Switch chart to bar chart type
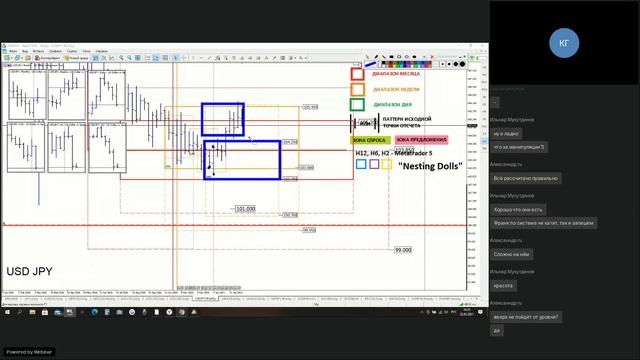The height and width of the screenshot is (360, 640). [x=96, y=58]
